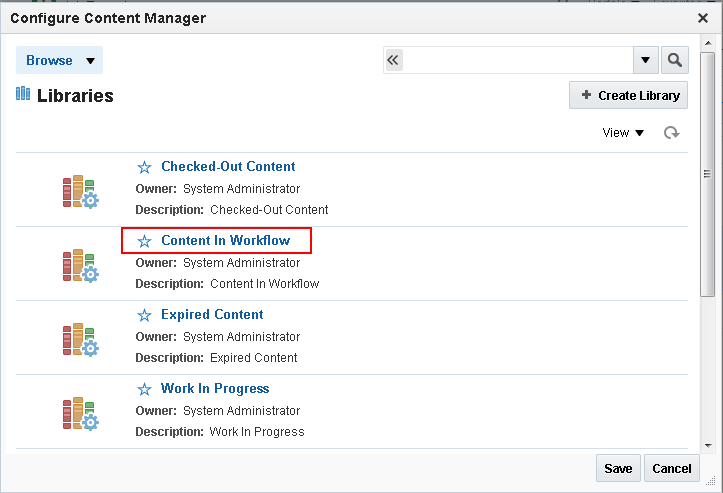Click the refresh icon beside View
This screenshot has width=723, height=493.
point(672,132)
